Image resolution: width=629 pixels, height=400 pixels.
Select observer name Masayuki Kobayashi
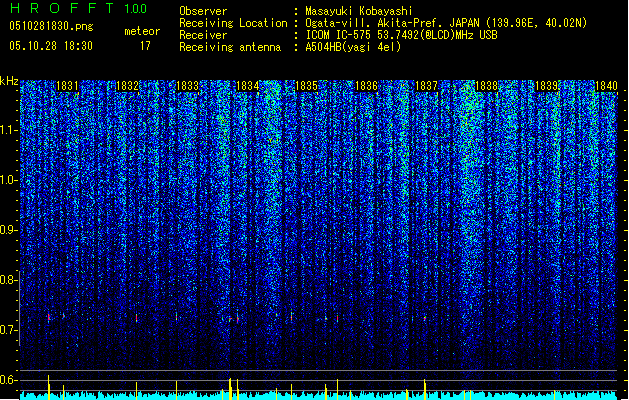(359, 11)
